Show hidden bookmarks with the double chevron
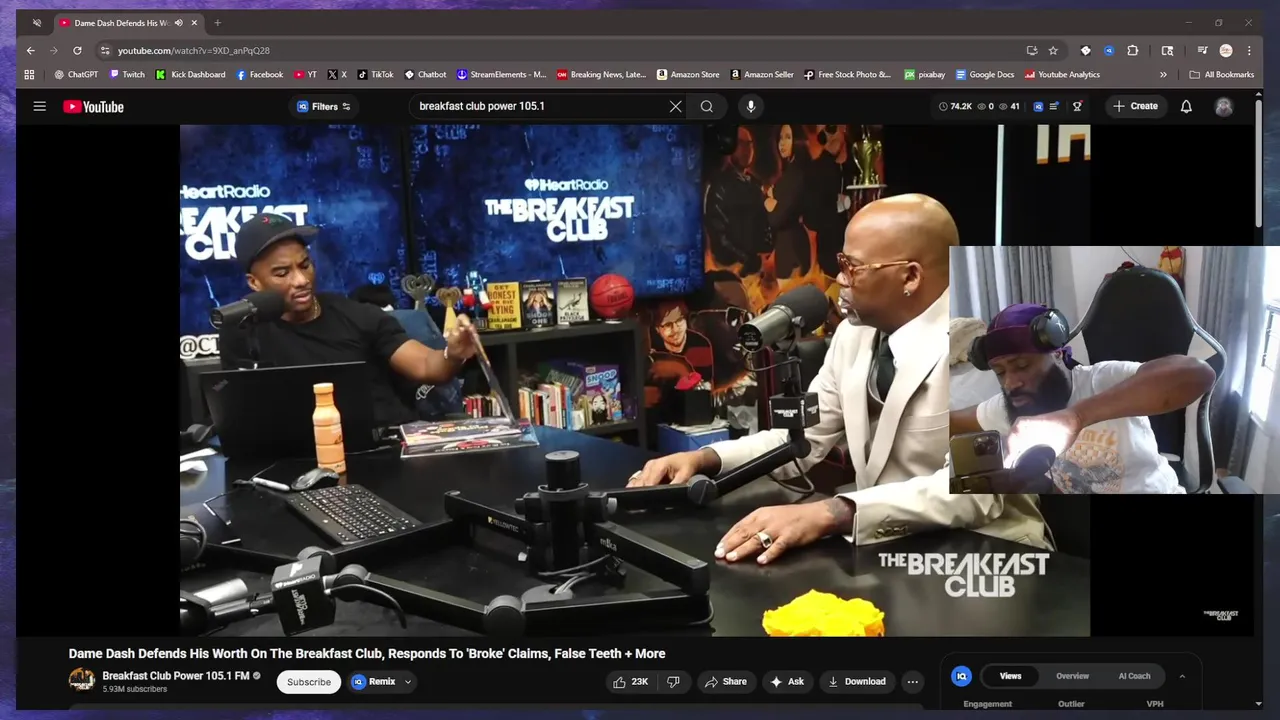This screenshot has height=720, width=1280. pos(1163,74)
